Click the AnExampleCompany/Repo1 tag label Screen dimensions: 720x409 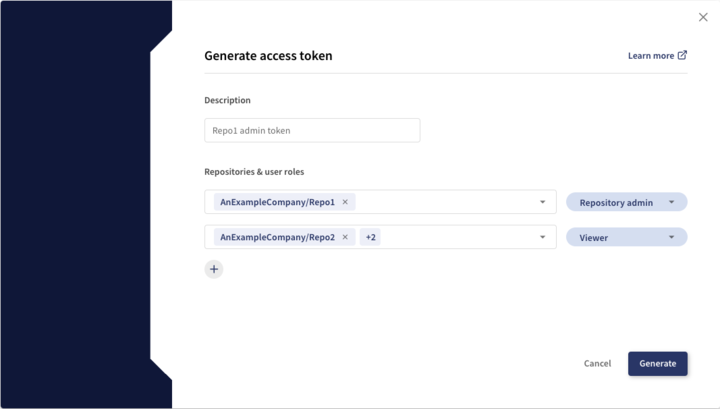pyautogui.click(x=277, y=202)
